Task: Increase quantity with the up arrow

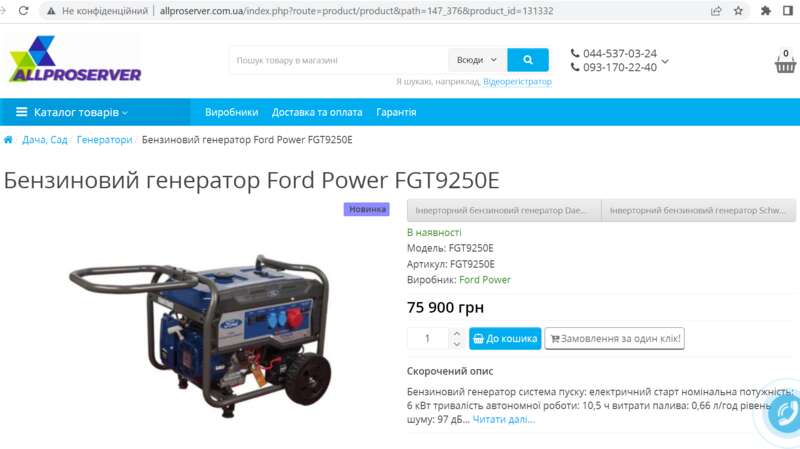Action: [457, 333]
